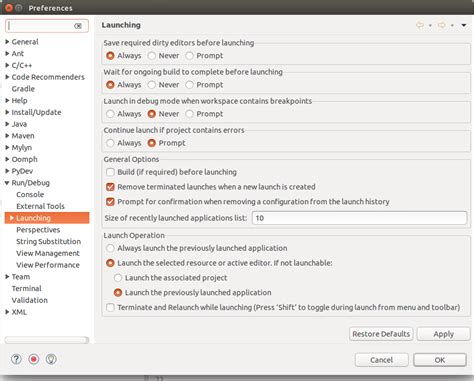
Task: Click the Restore Defaults button
Action: pyautogui.click(x=381, y=334)
